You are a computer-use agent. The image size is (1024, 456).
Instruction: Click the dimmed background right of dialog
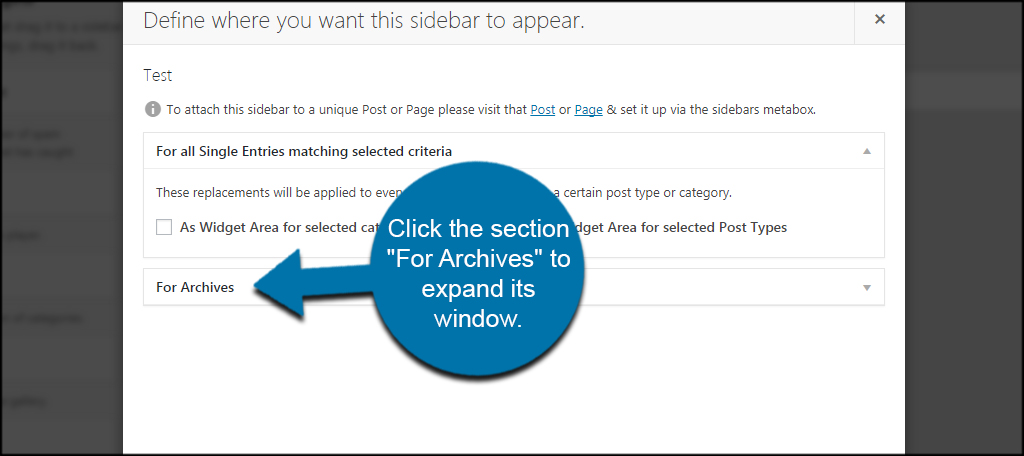click(964, 228)
